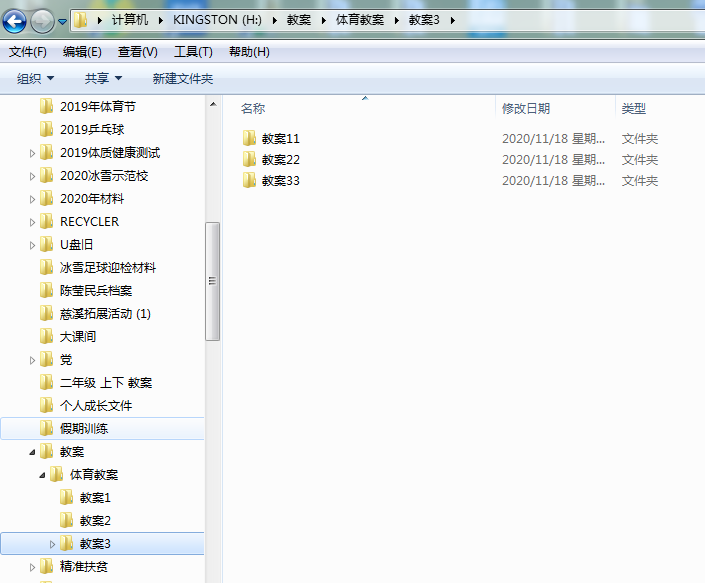Expand 精准扶贫 tree node
Viewport: 705px width, 583px height.
point(32,567)
